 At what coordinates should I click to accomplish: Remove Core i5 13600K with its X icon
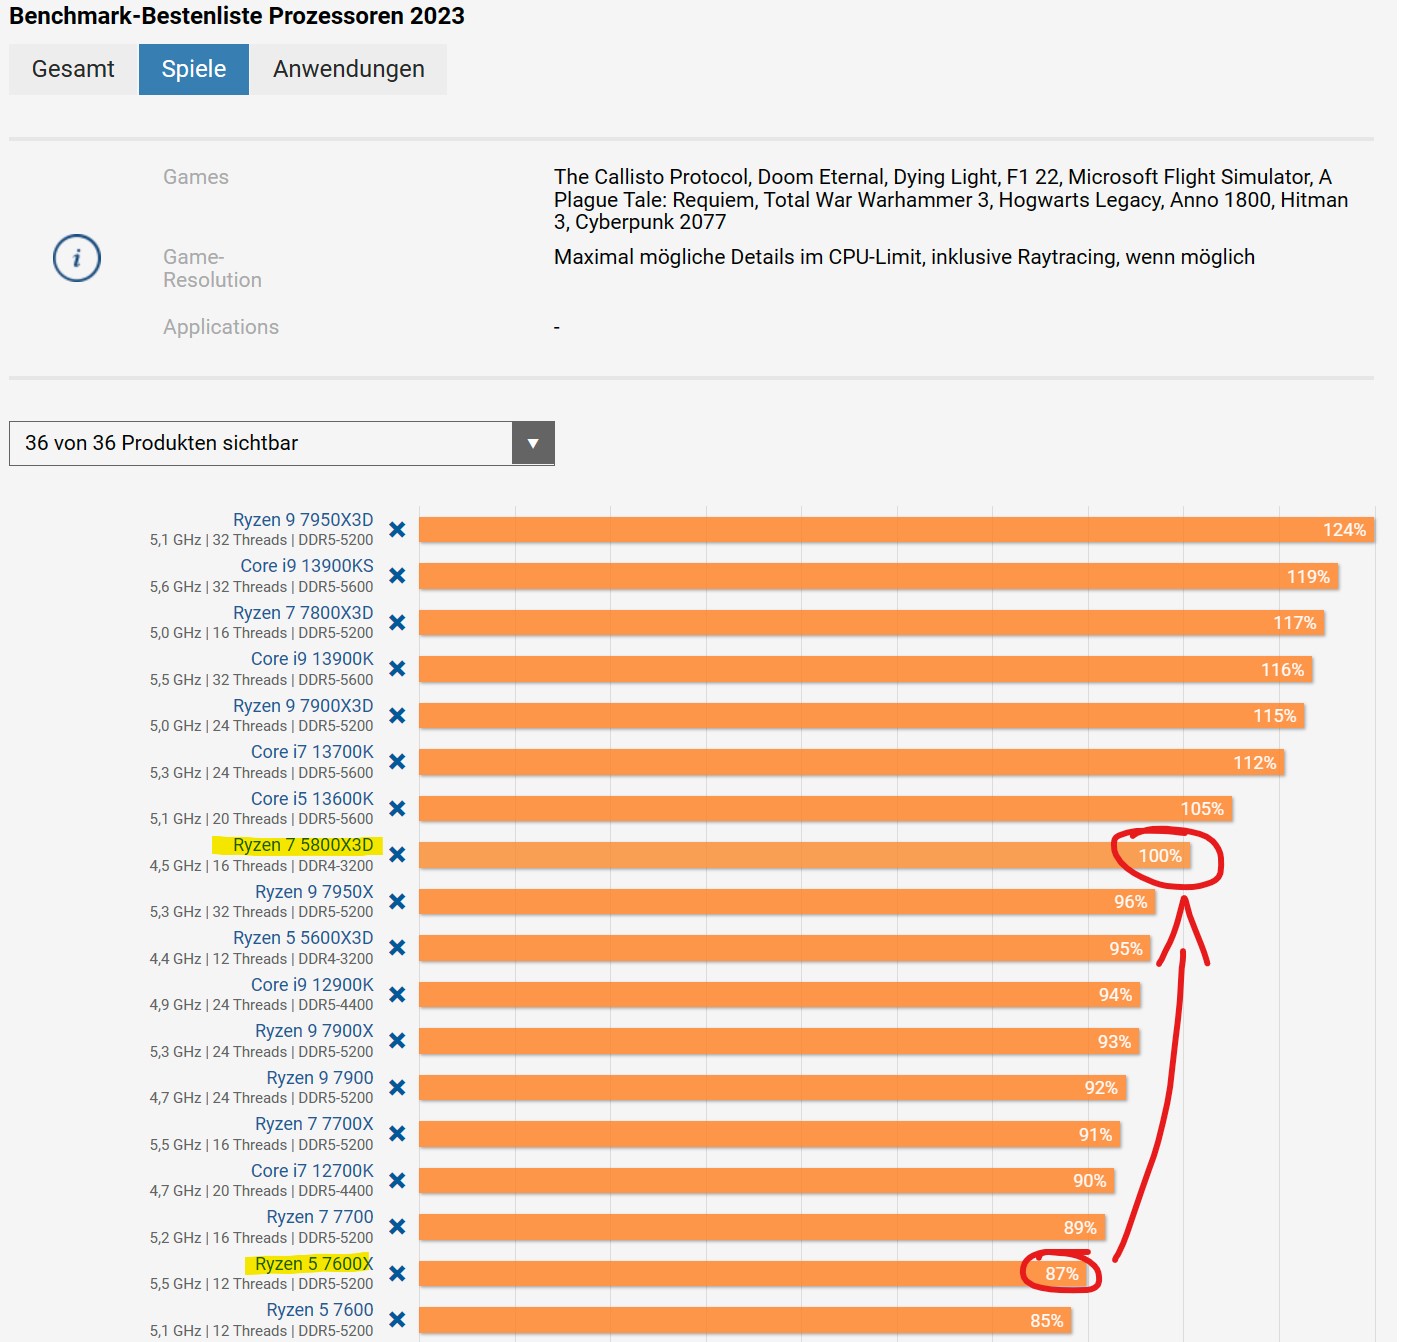coord(397,808)
